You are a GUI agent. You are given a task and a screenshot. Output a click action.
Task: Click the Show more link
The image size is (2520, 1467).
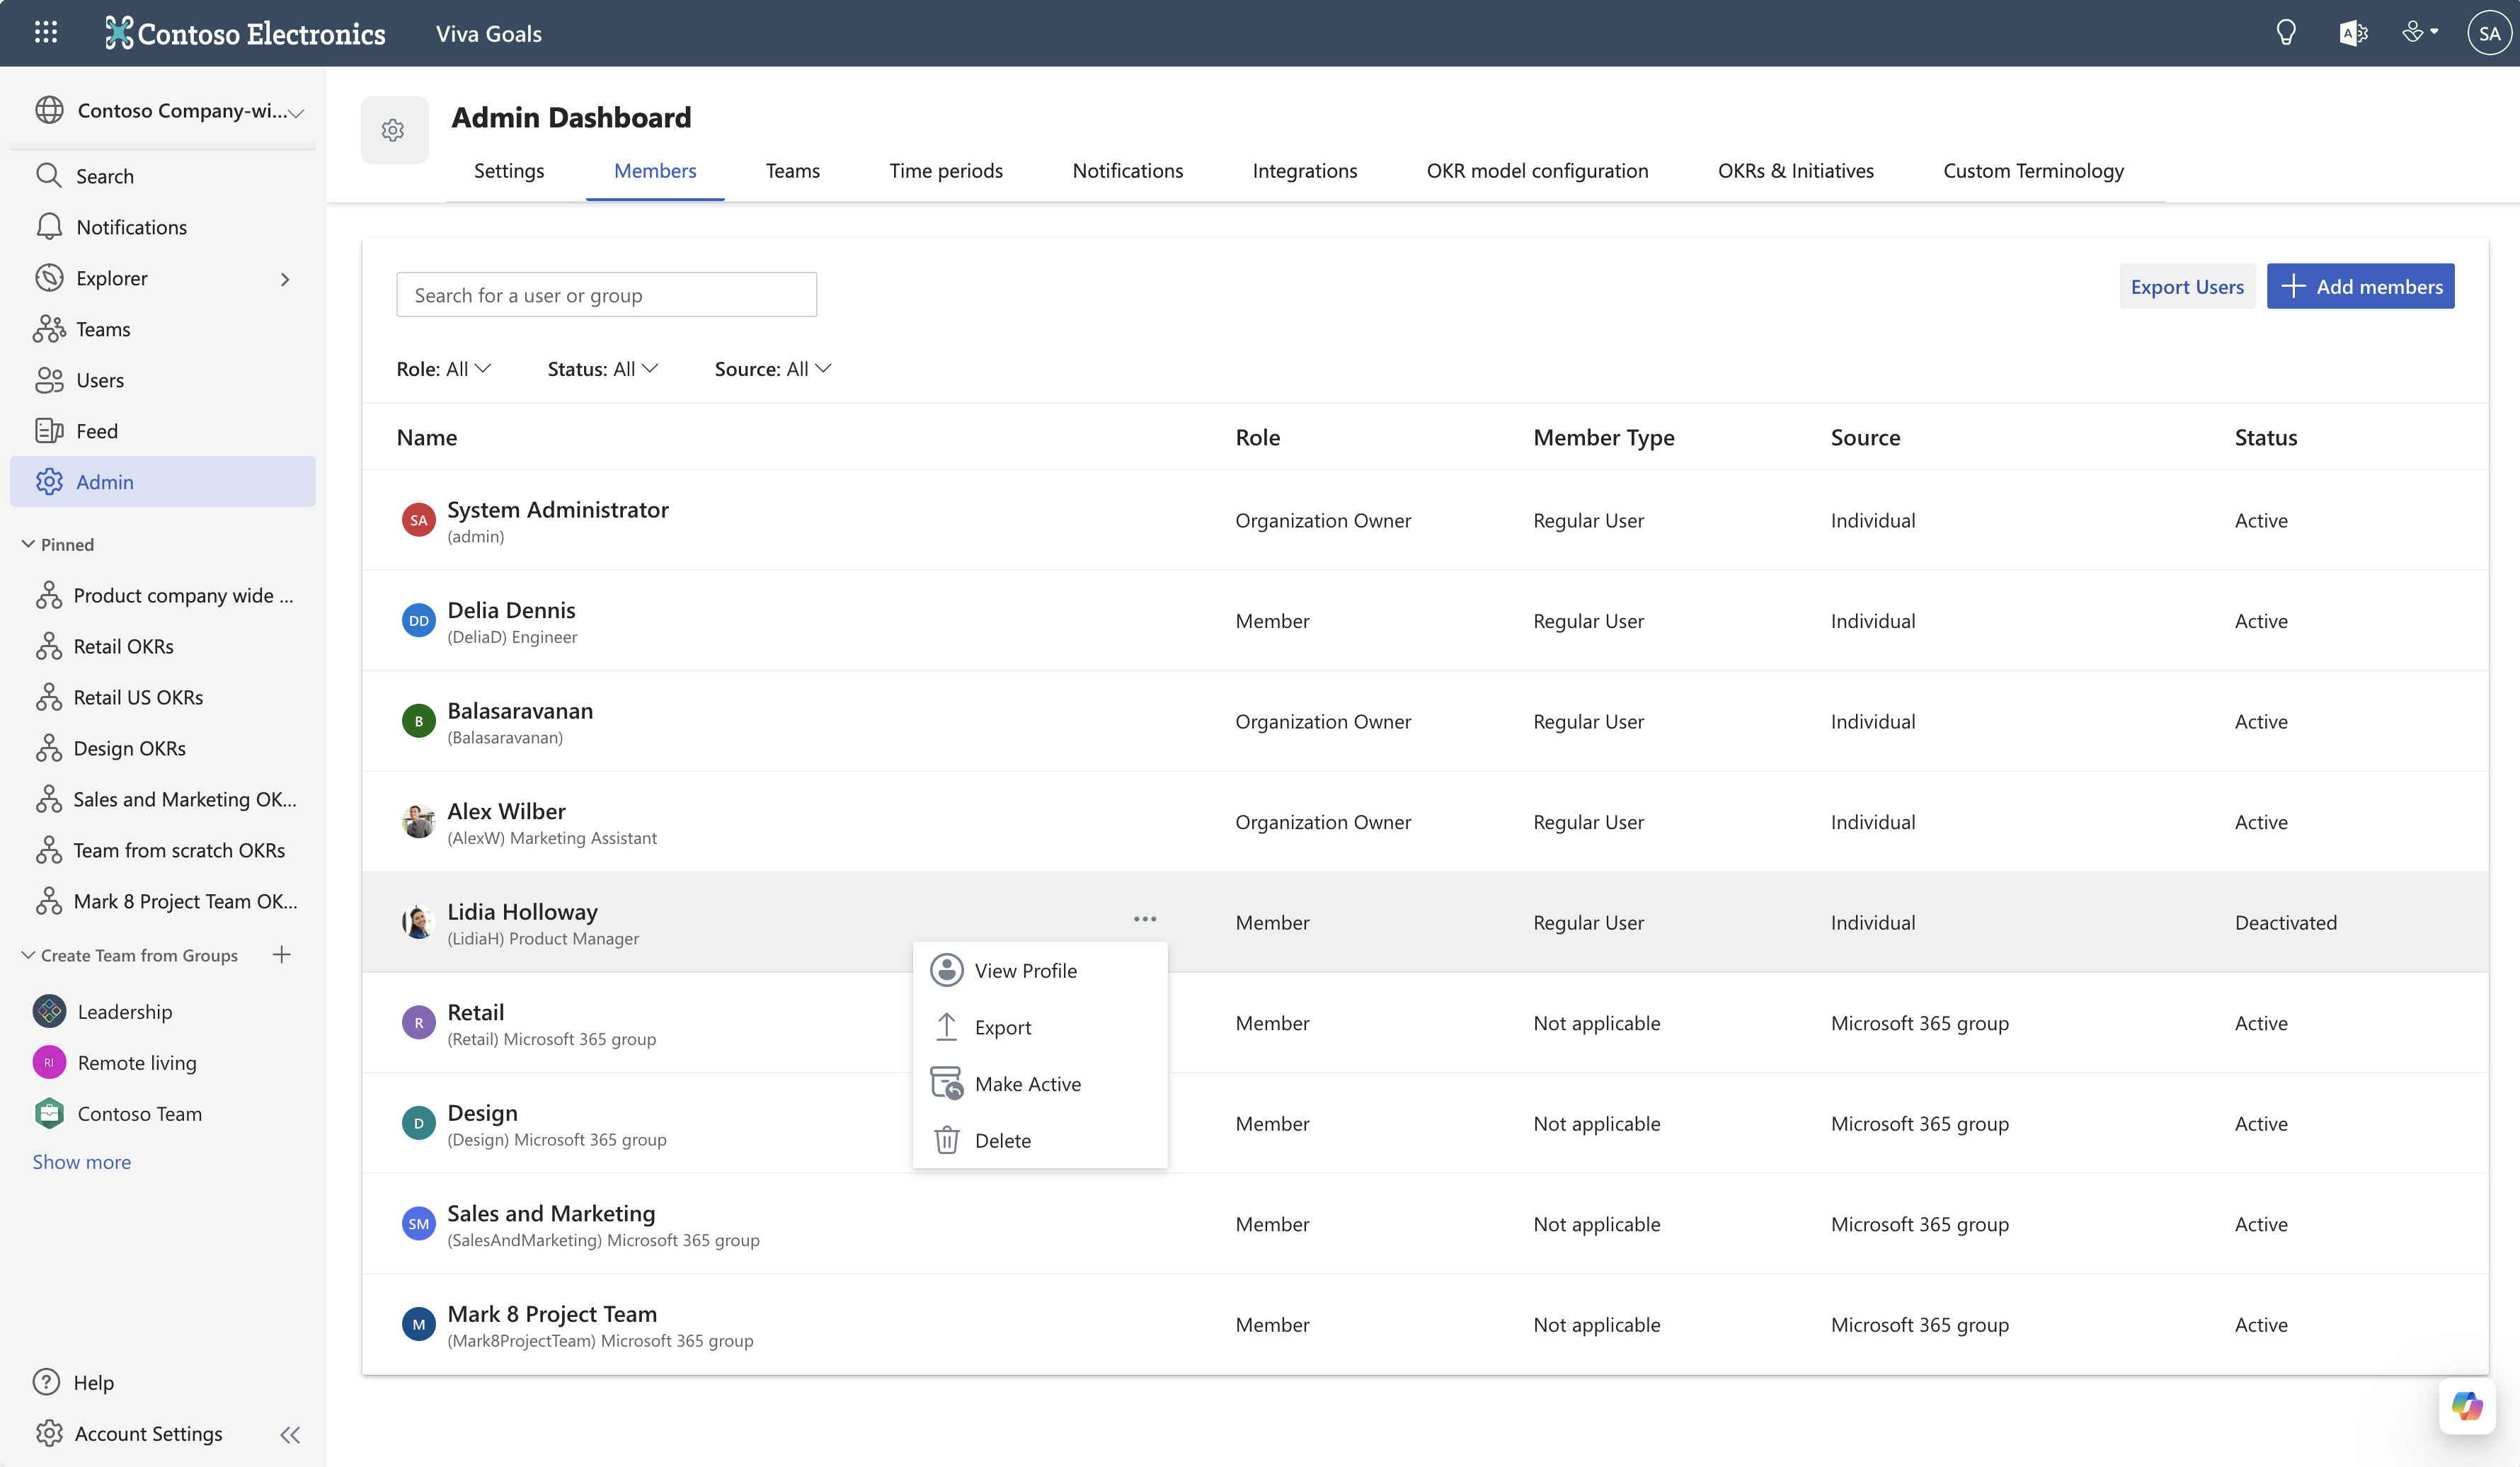[82, 1162]
